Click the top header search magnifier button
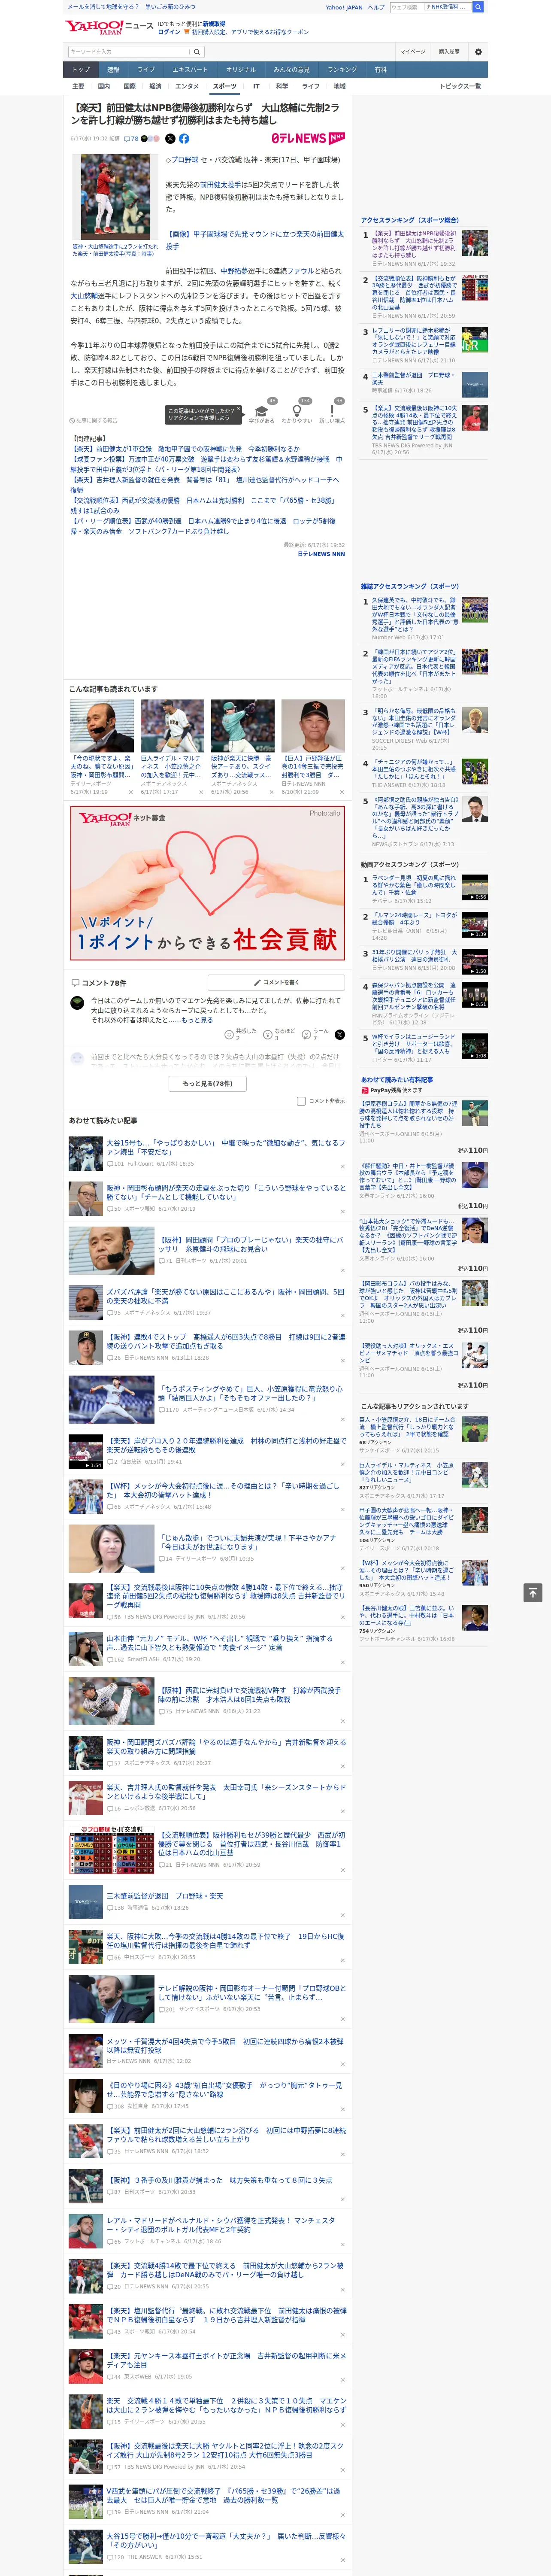The width and height of the screenshot is (551, 2576). pyautogui.click(x=478, y=7)
